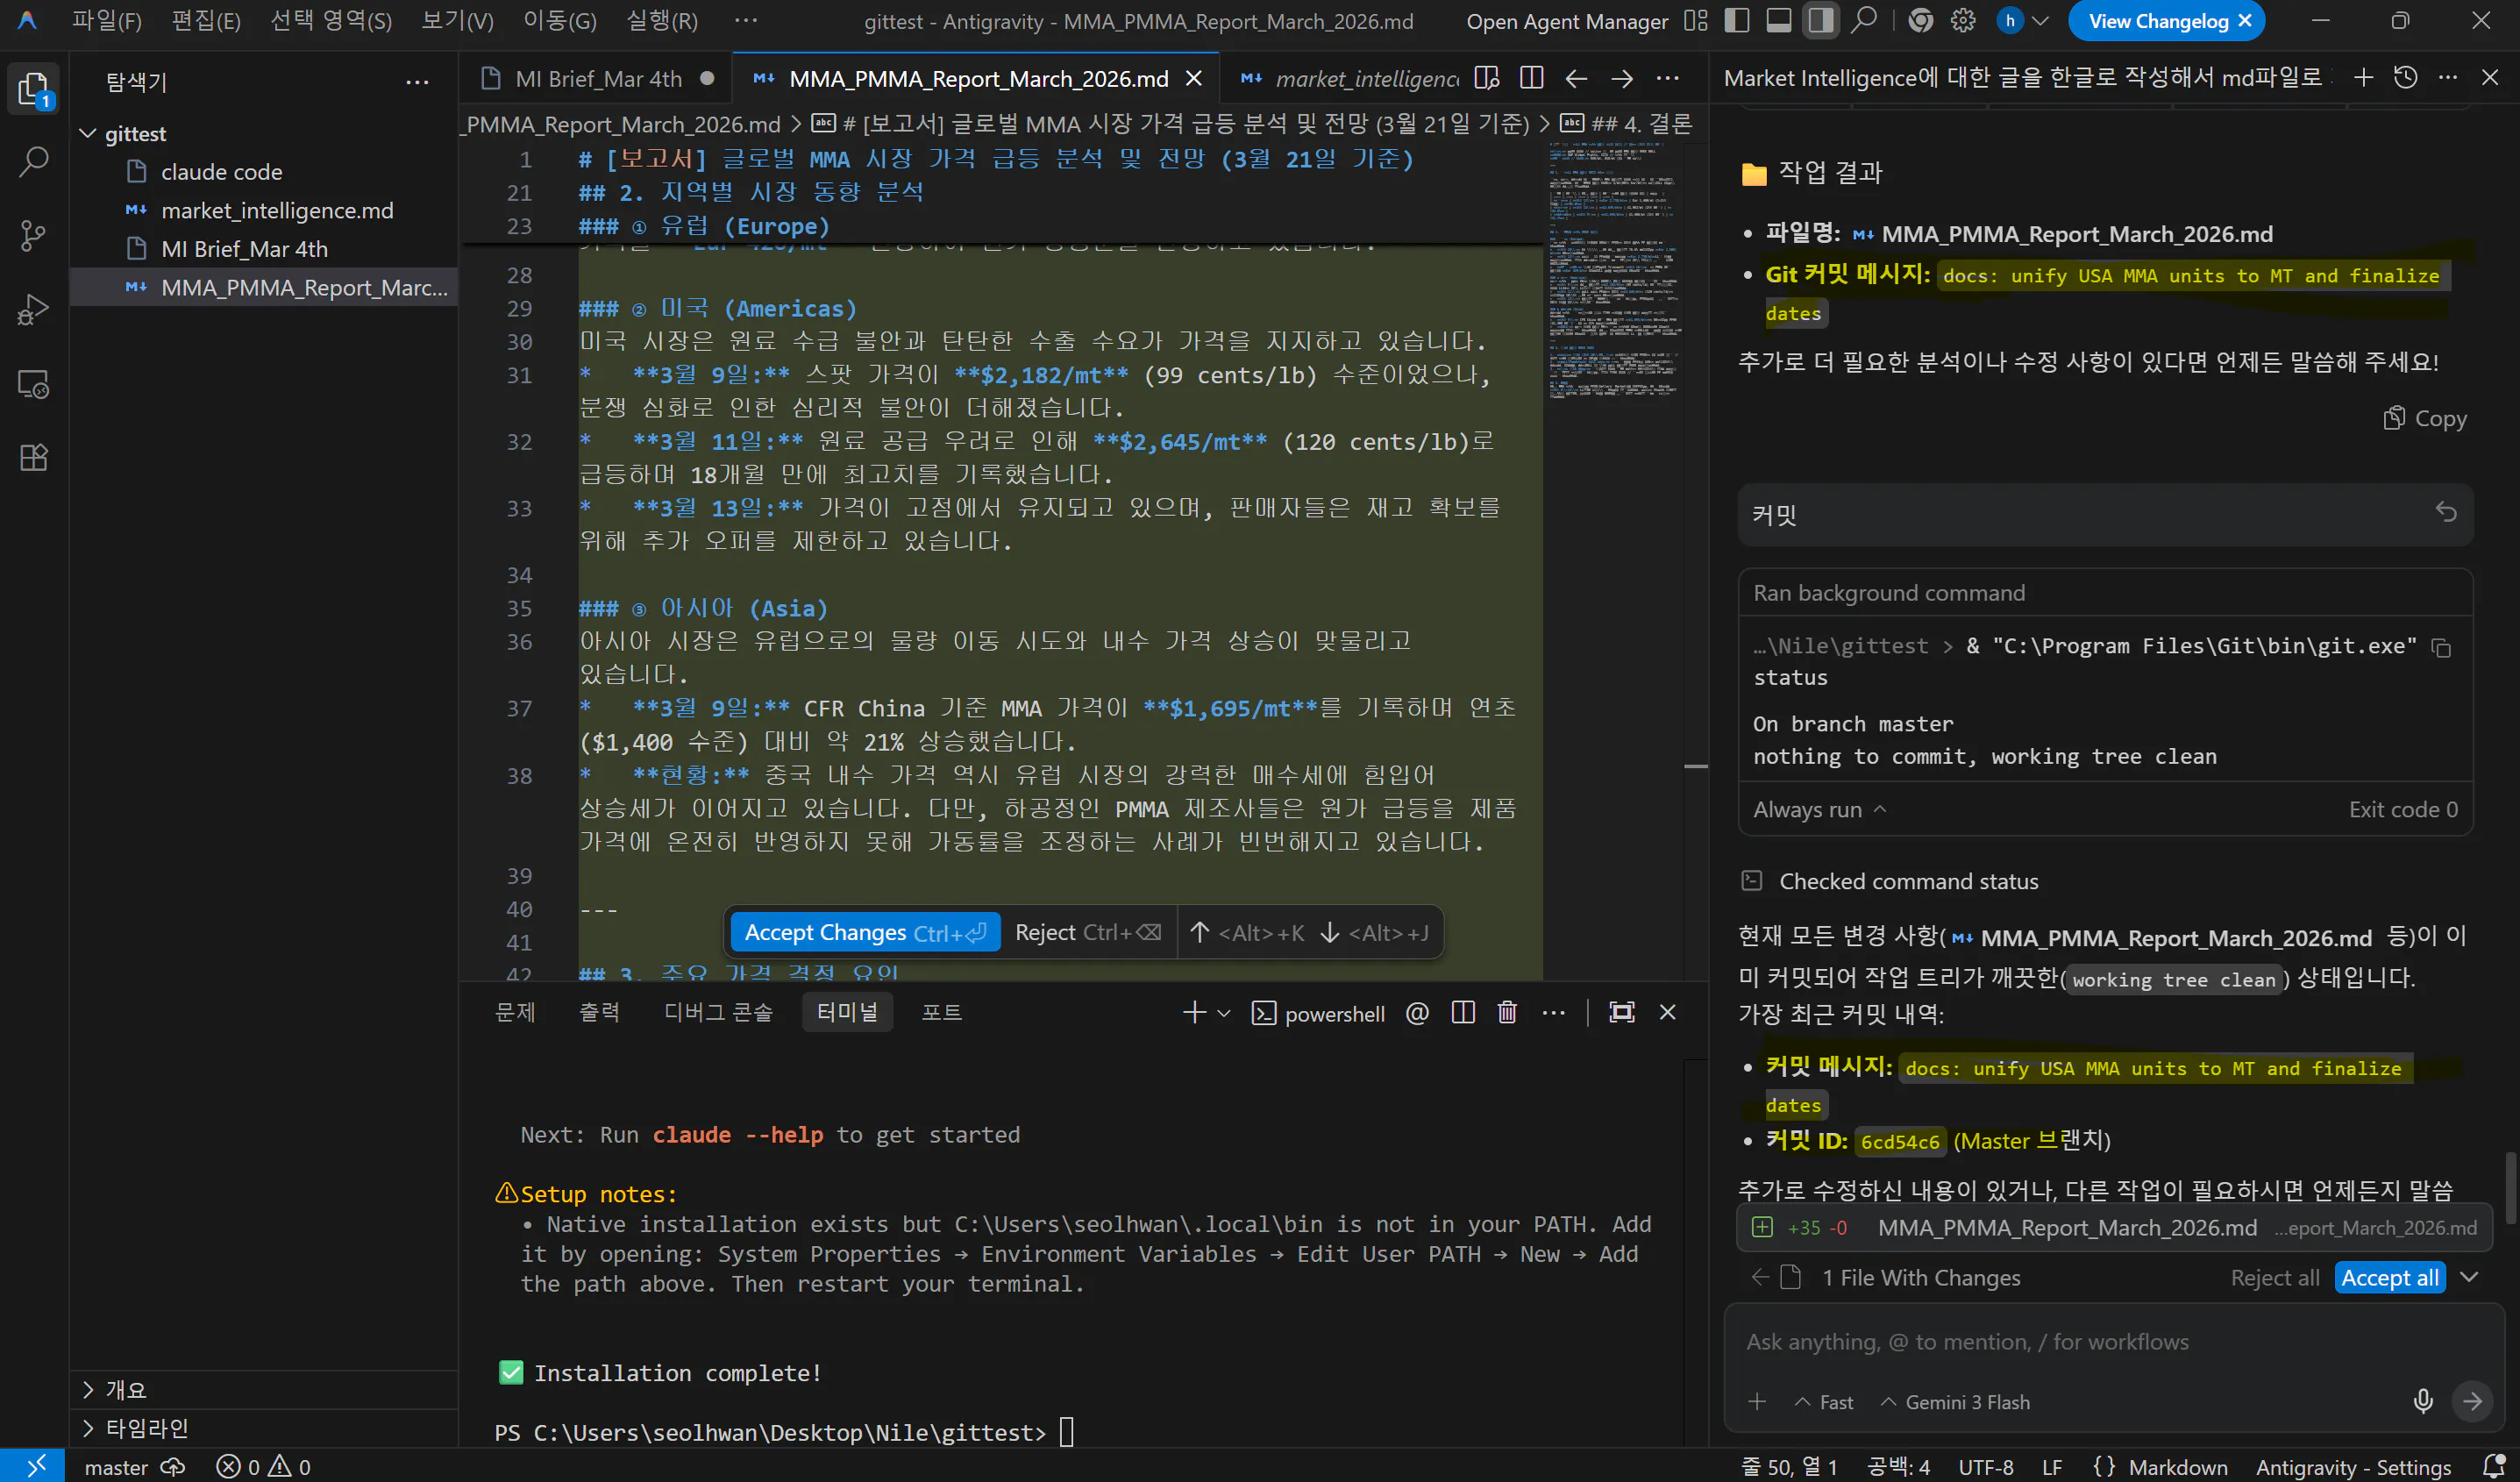Open Fast mode selector dropdown
2520x1482 pixels.
coord(1825,1402)
